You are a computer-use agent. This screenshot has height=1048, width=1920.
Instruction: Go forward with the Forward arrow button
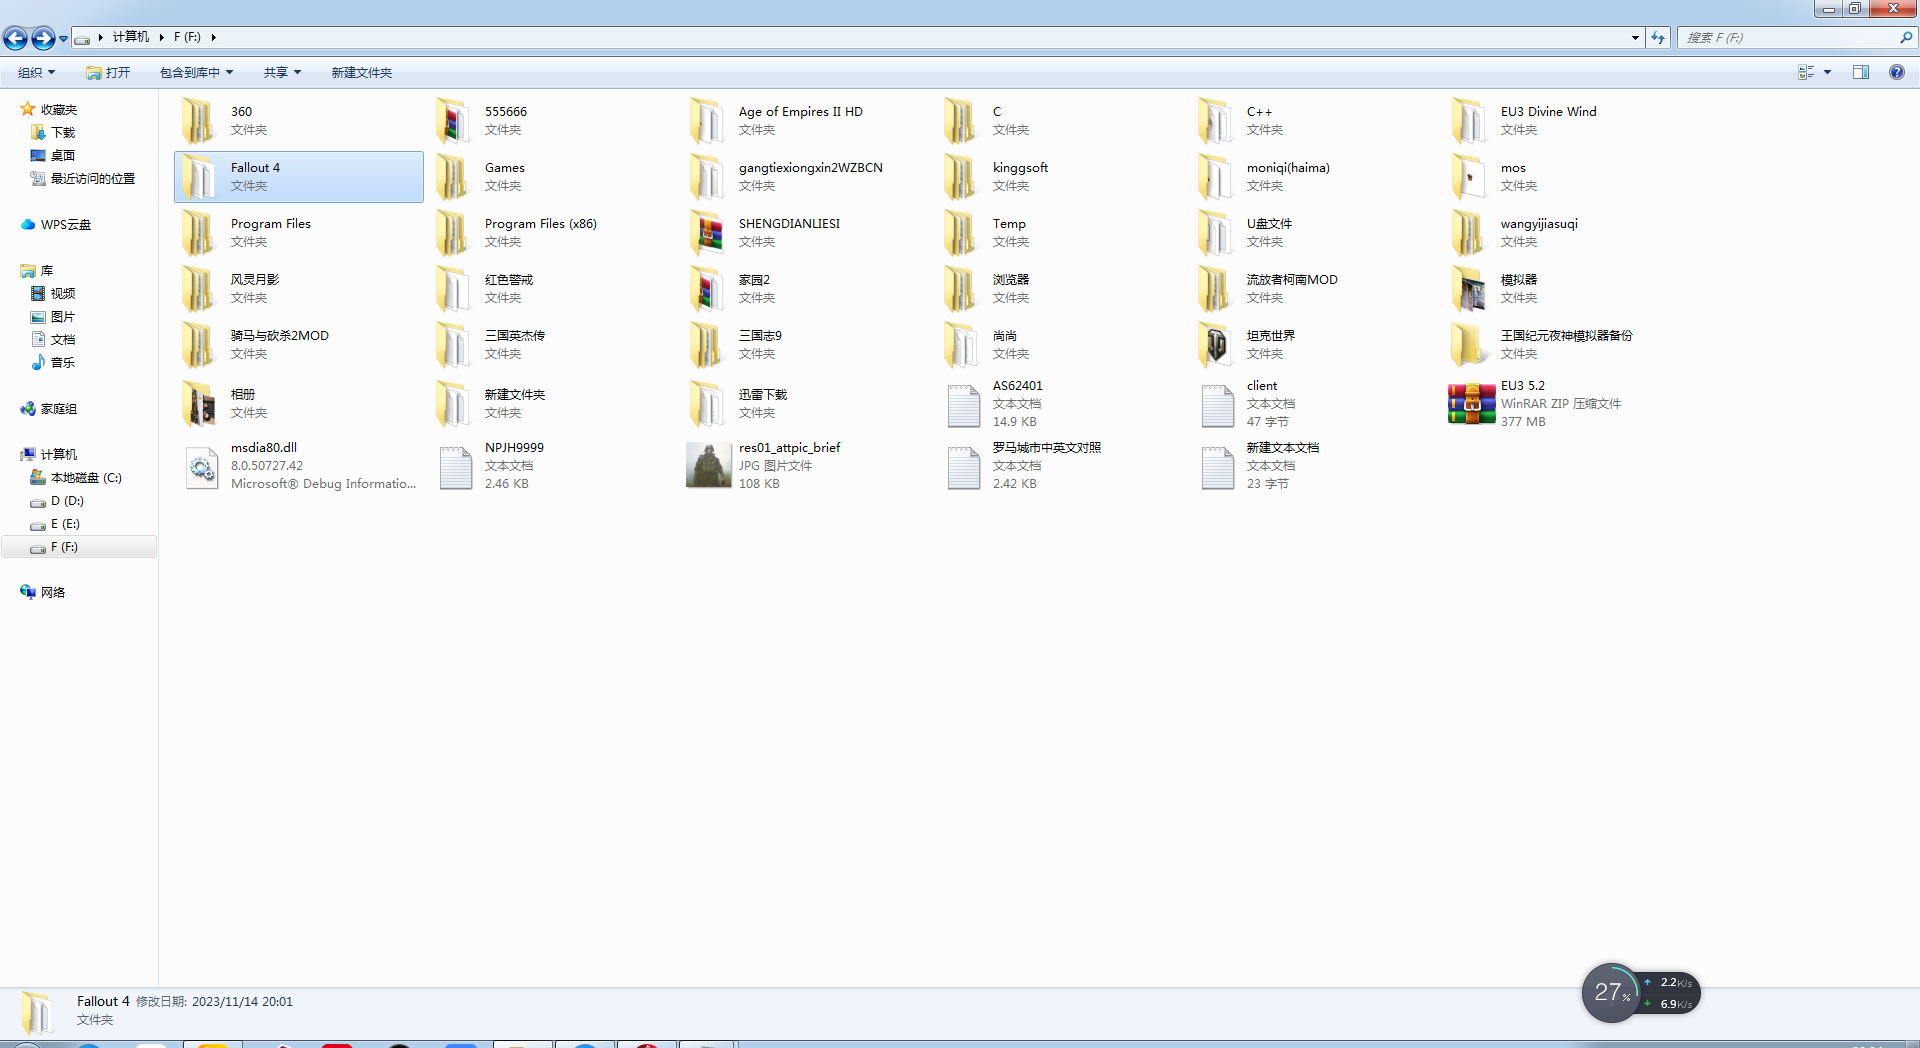coord(43,38)
